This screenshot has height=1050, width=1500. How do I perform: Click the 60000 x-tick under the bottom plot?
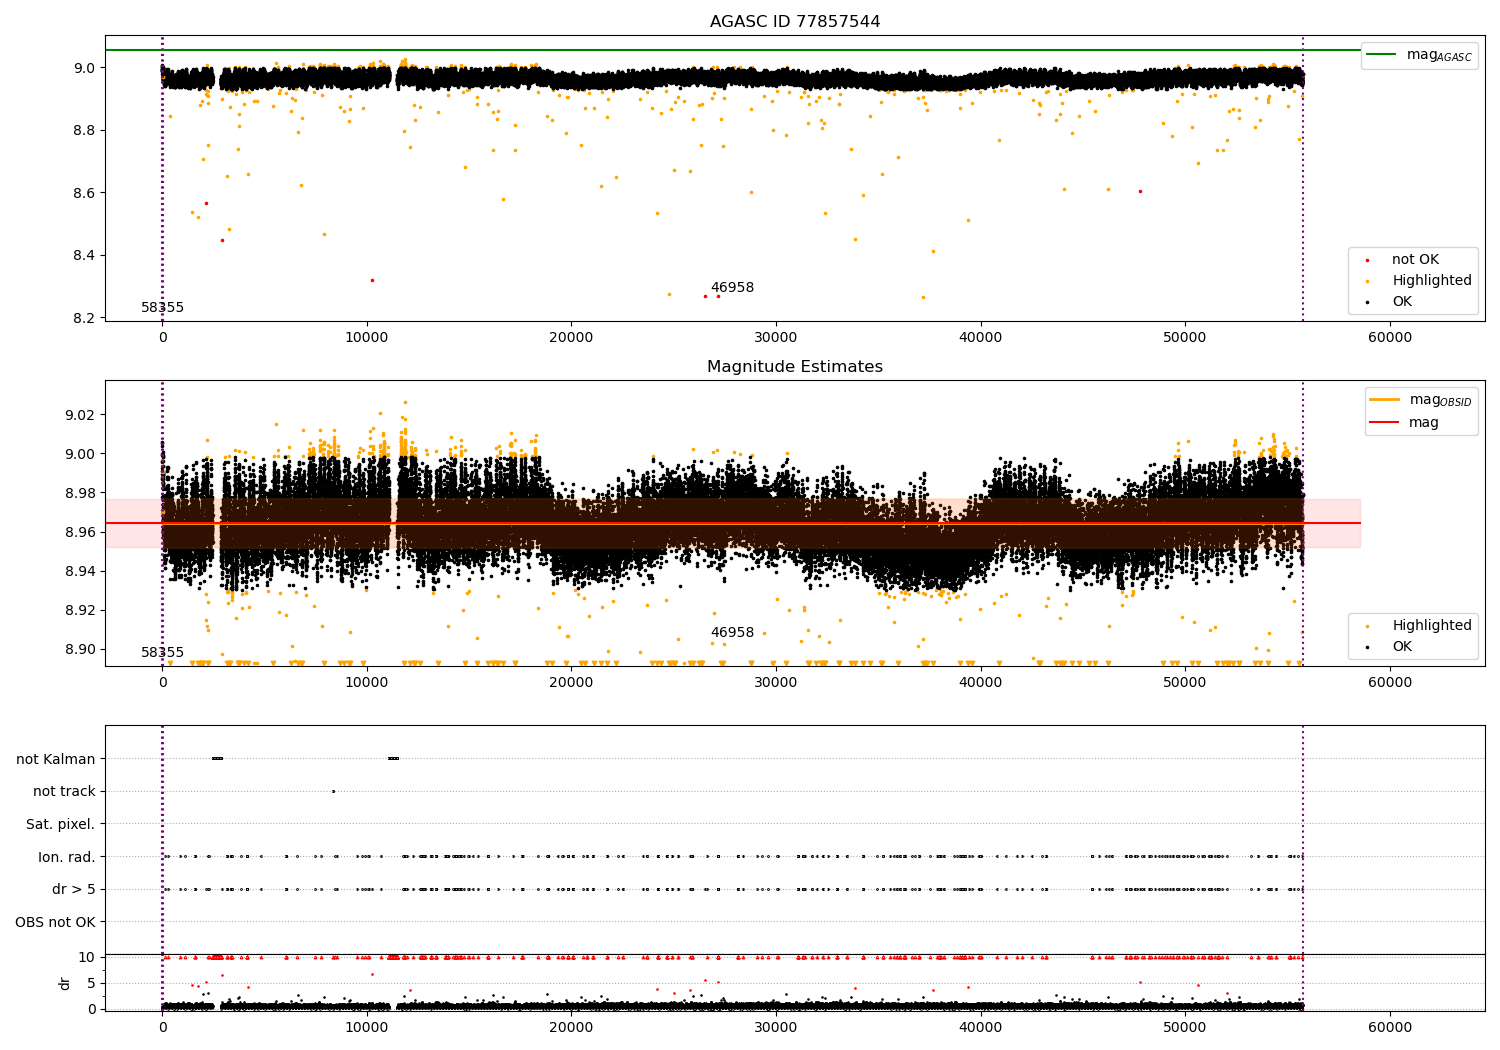pos(1390,1028)
